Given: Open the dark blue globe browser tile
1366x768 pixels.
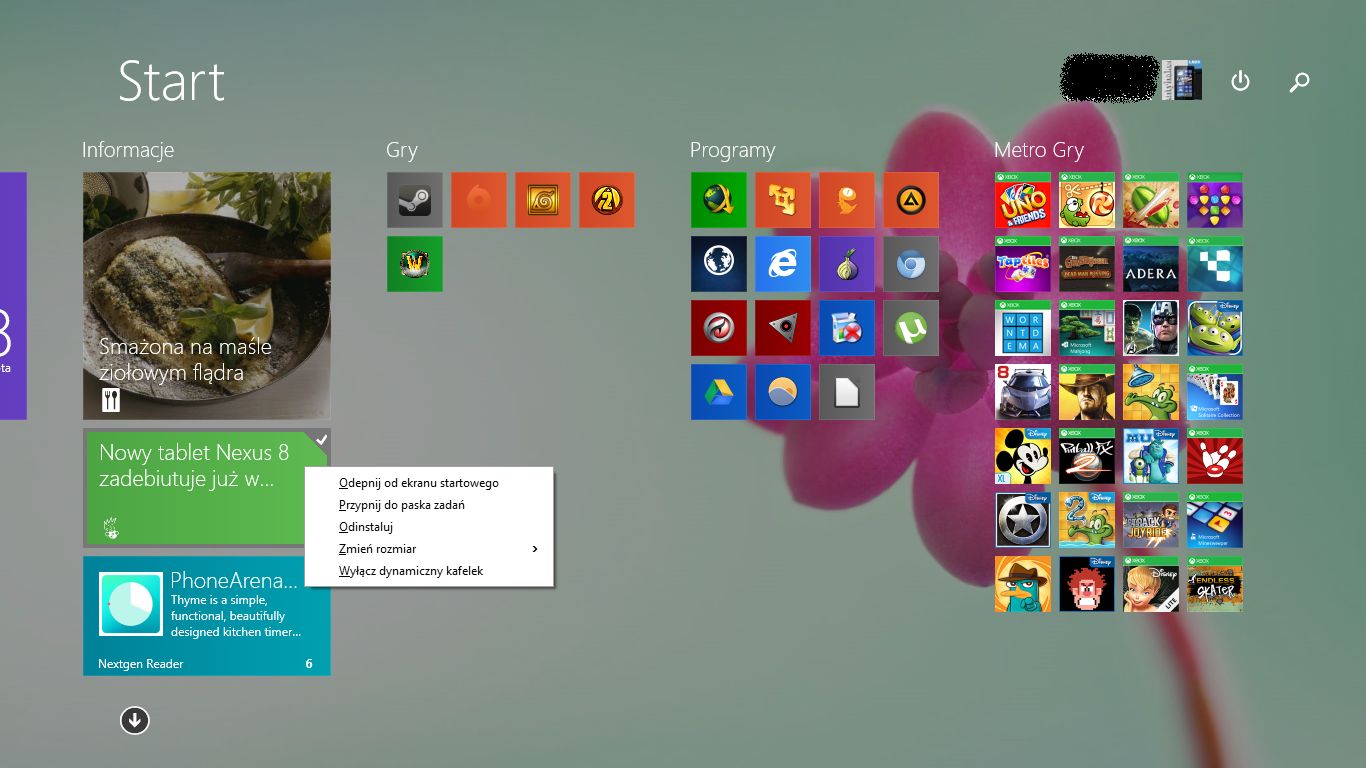Looking at the screenshot, I should pyautogui.click(x=719, y=264).
